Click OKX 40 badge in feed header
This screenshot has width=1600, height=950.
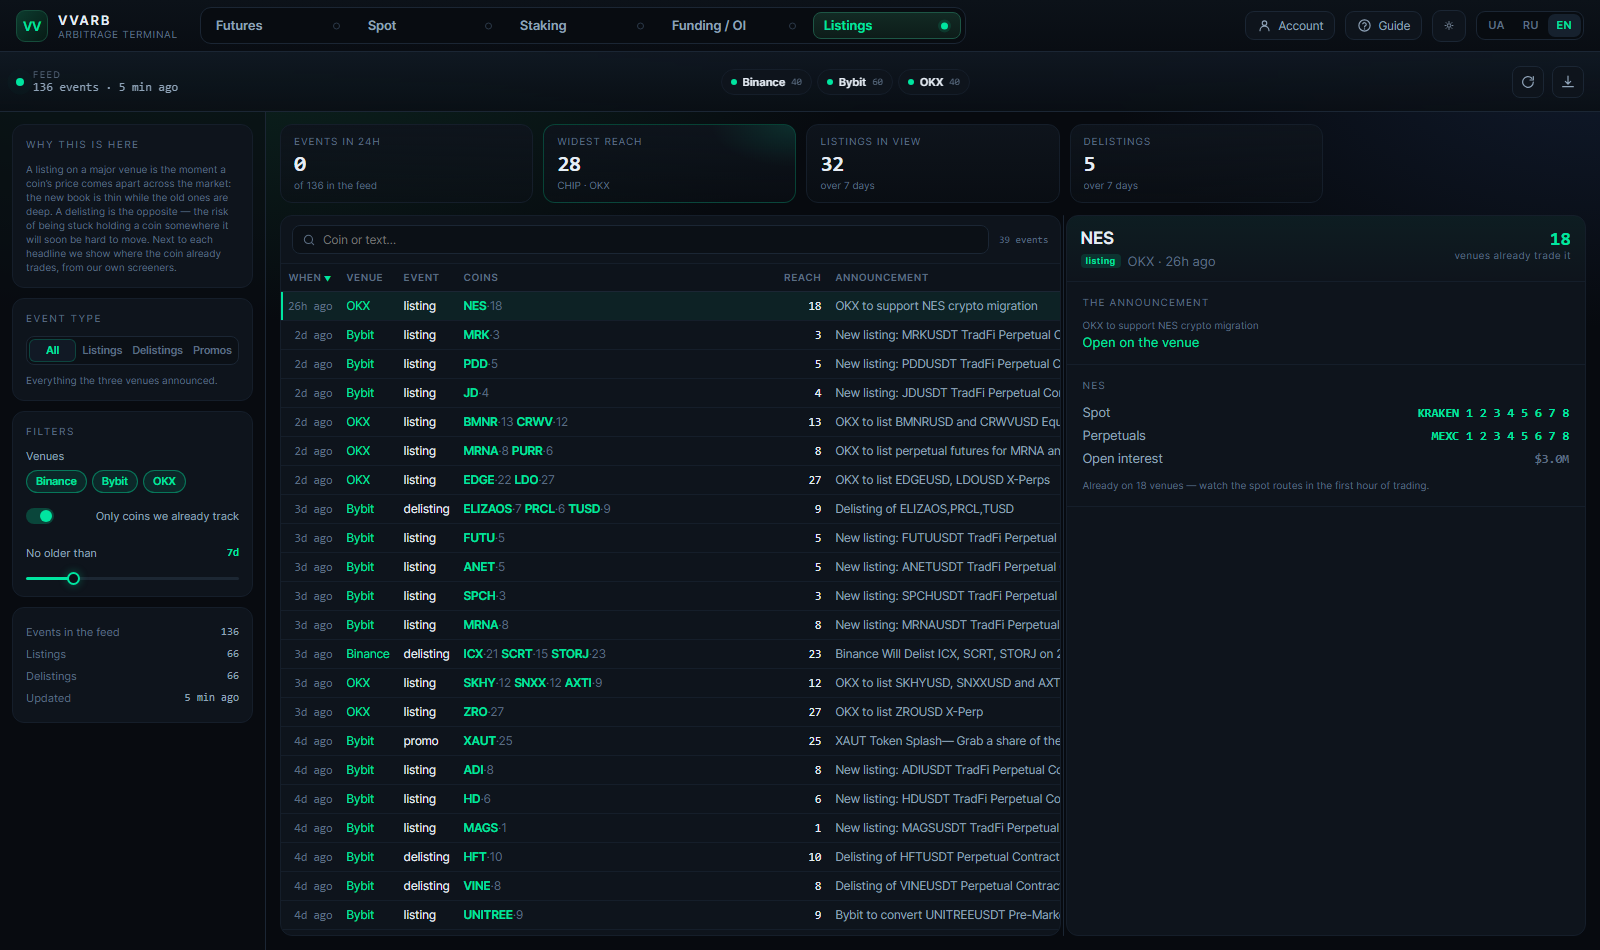[x=934, y=82]
